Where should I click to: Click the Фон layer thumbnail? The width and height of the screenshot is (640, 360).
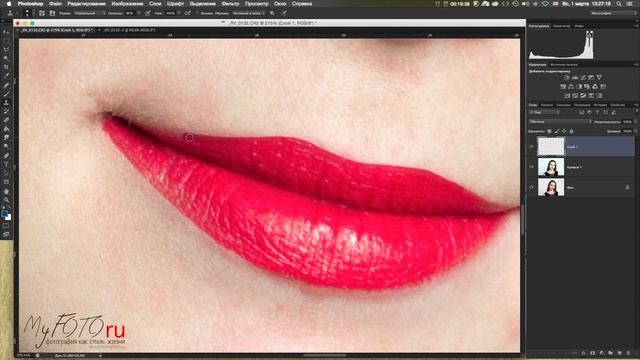click(551, 187)
